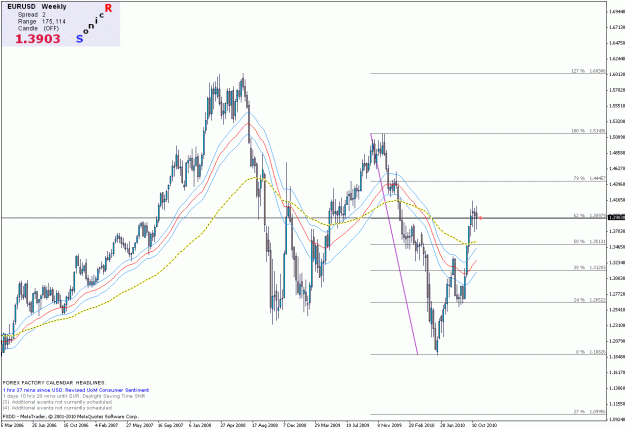625x429 pixels.
Task: Click the FXDD MetaTrader copyright line
Action: point(71,417)
